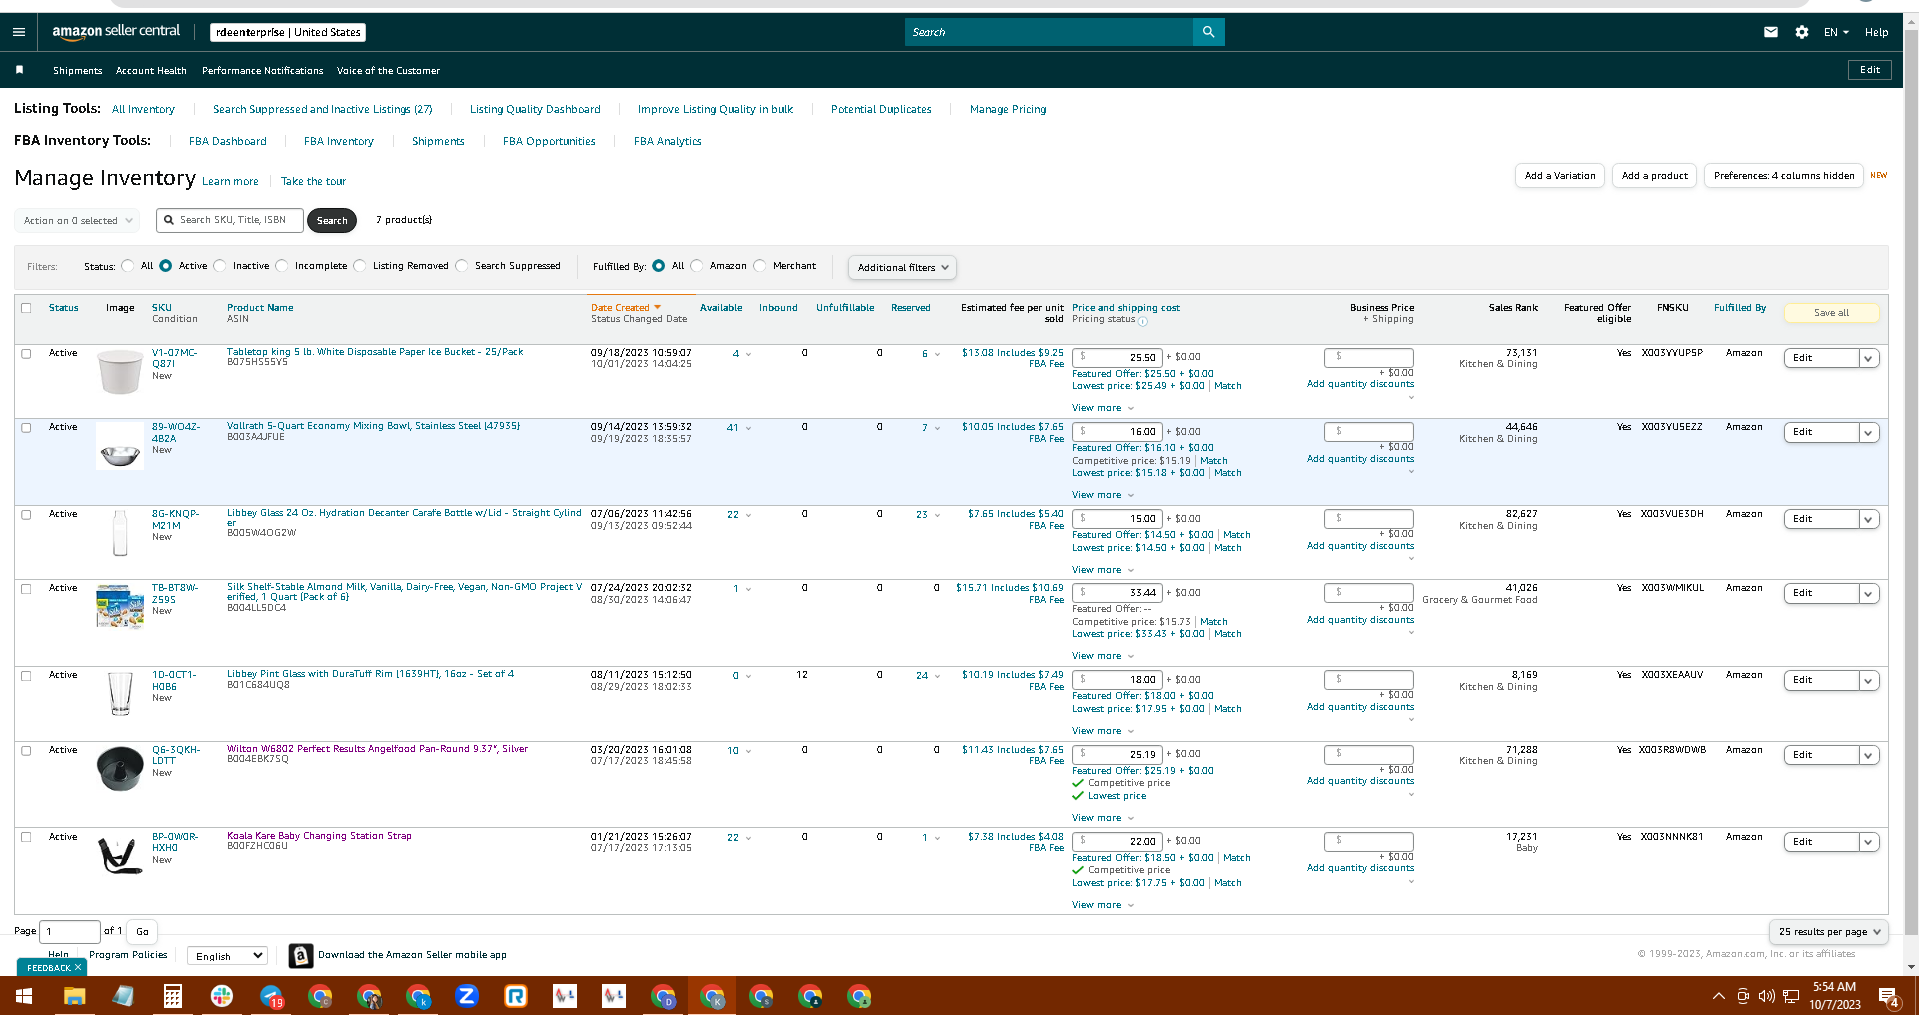The height and width of the screenshot is (1015, 1919).
Task: Click the price field showing 33.44
Action: click(x=1117, y=593)
